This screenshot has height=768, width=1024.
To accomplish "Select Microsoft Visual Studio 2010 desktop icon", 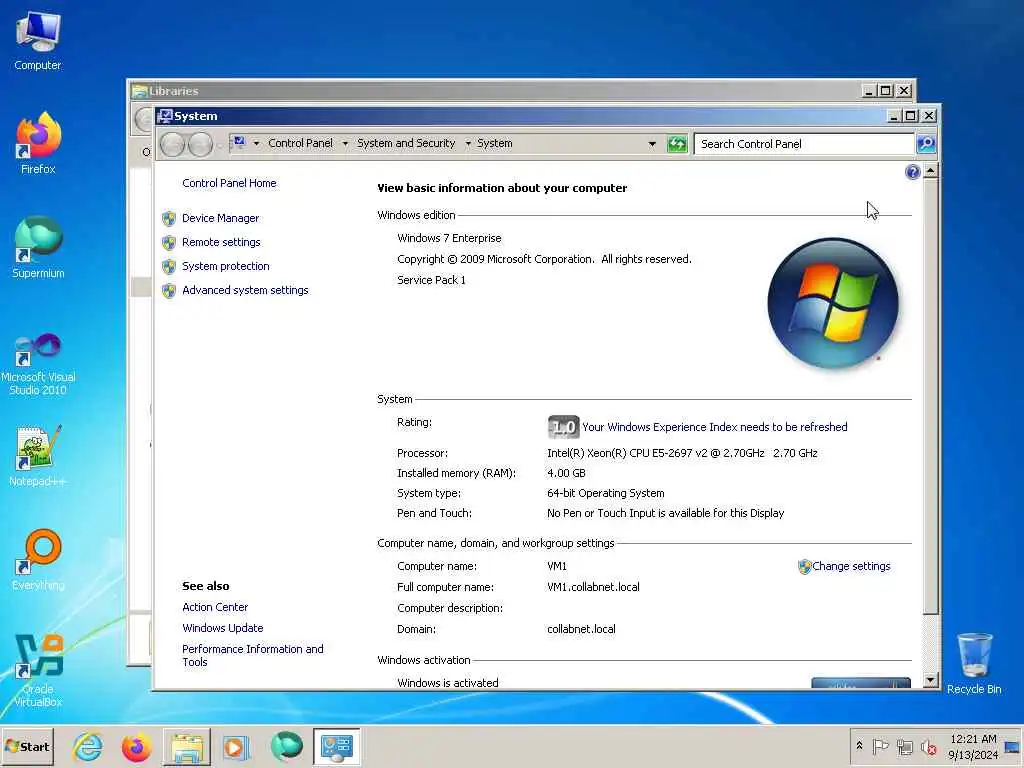I will 38,363.
